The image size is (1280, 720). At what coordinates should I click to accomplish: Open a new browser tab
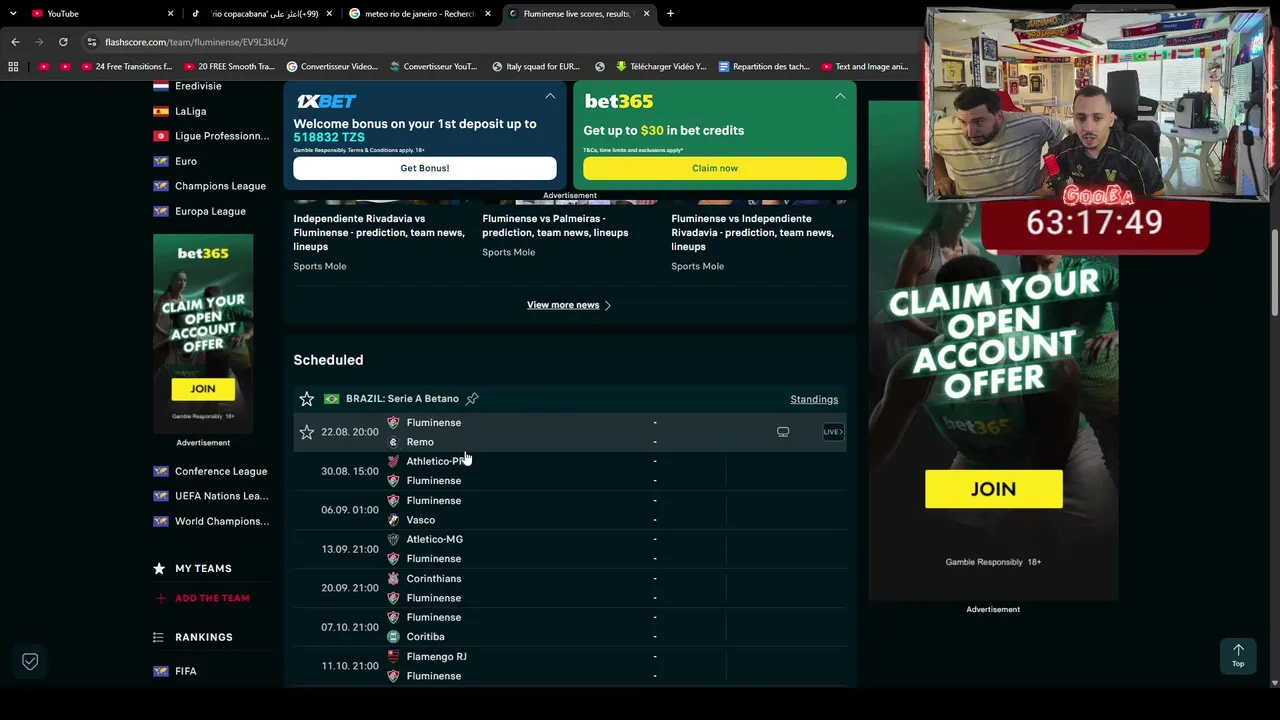(x=670, y=14)
